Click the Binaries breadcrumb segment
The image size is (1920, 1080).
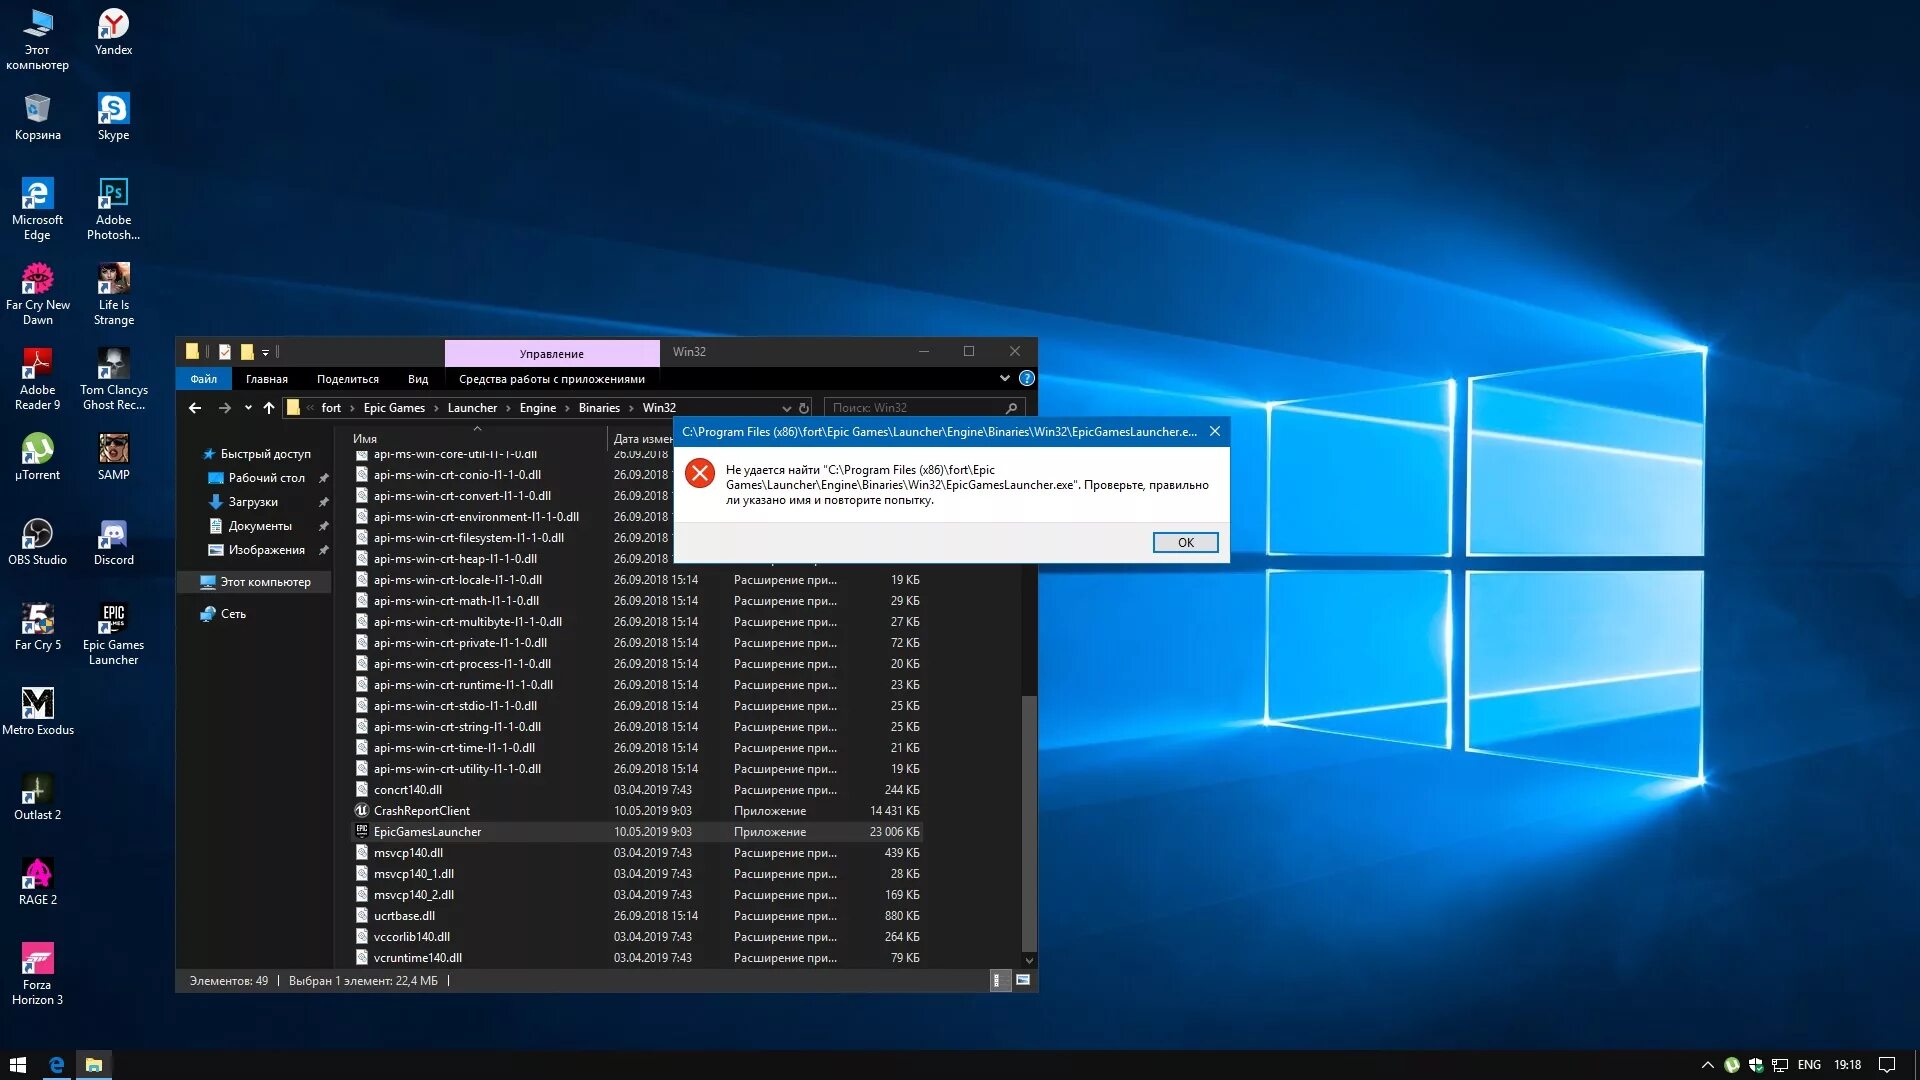click(x=599, y=408)
